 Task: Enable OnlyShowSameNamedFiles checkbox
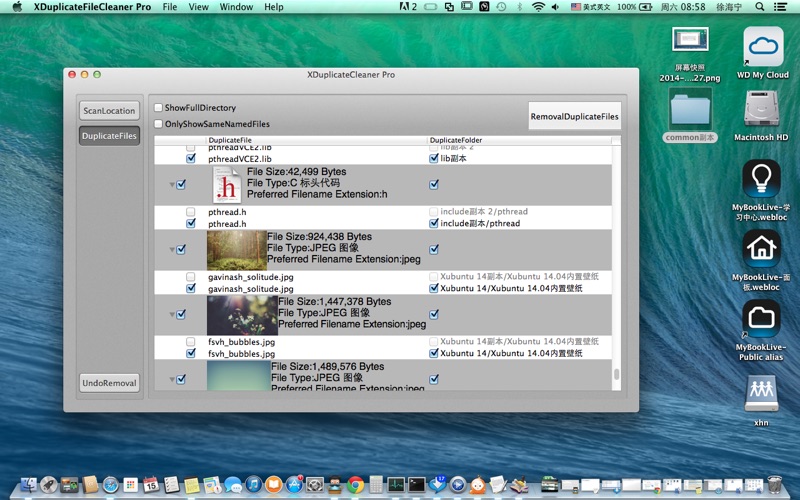point(159,124)
